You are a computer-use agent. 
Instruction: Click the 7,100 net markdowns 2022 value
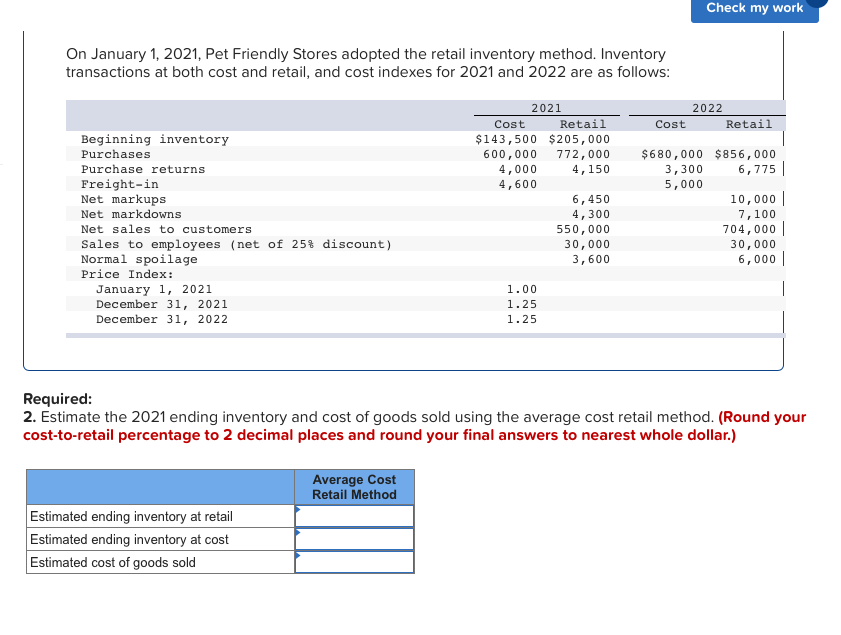point(757,215)
